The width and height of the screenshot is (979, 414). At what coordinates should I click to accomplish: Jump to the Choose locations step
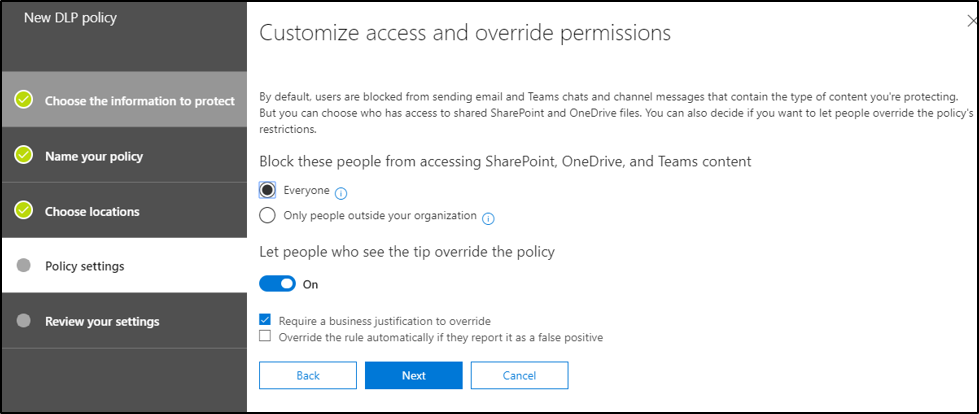pyautogui.click(x=92, y=211)
